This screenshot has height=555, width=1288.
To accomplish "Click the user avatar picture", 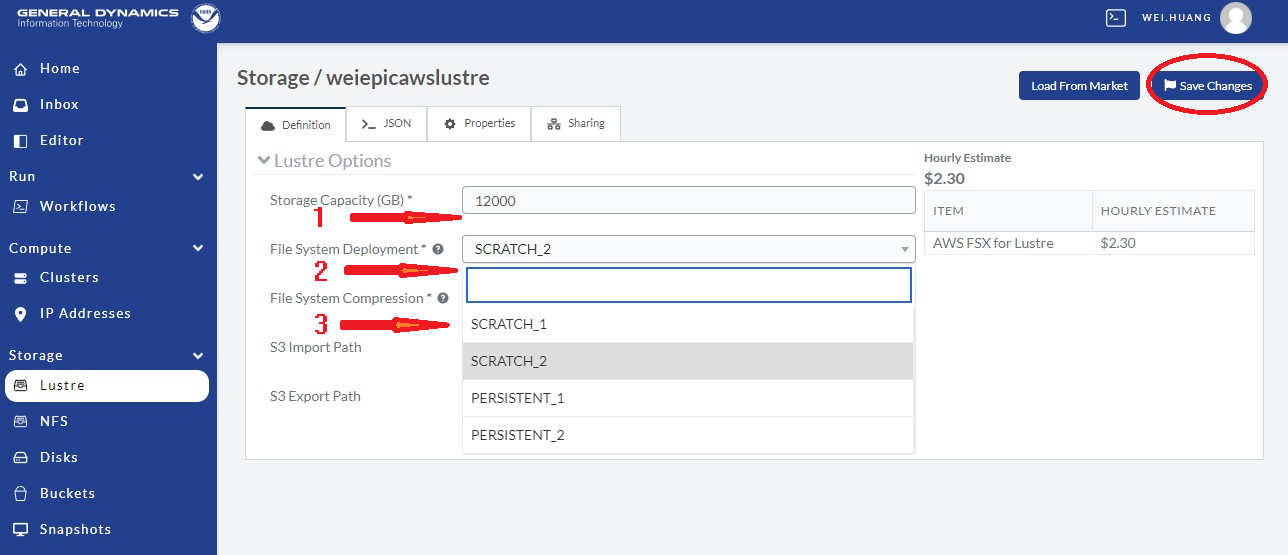I will tap(1236, 18).
